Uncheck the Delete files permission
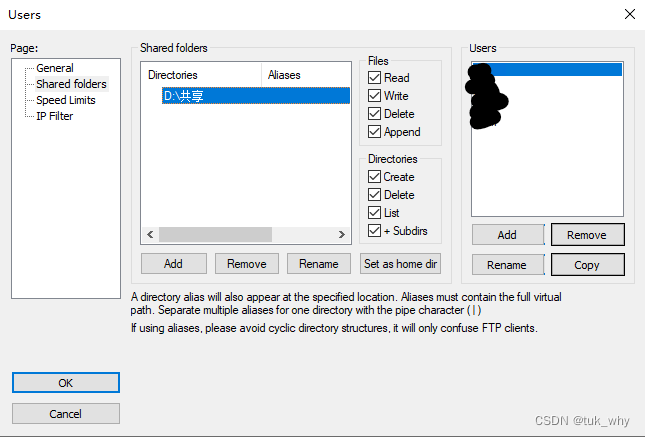Image resolution: width=645 pixels, height=437 pixels. (x=375, y=114)
